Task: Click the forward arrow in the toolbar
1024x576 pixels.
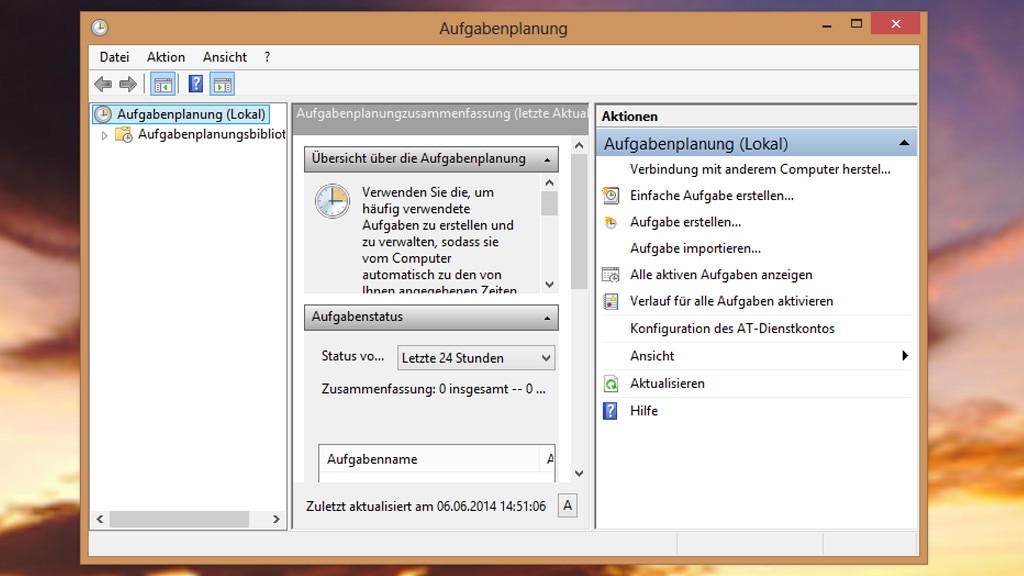Action: (x=126, y=84)
